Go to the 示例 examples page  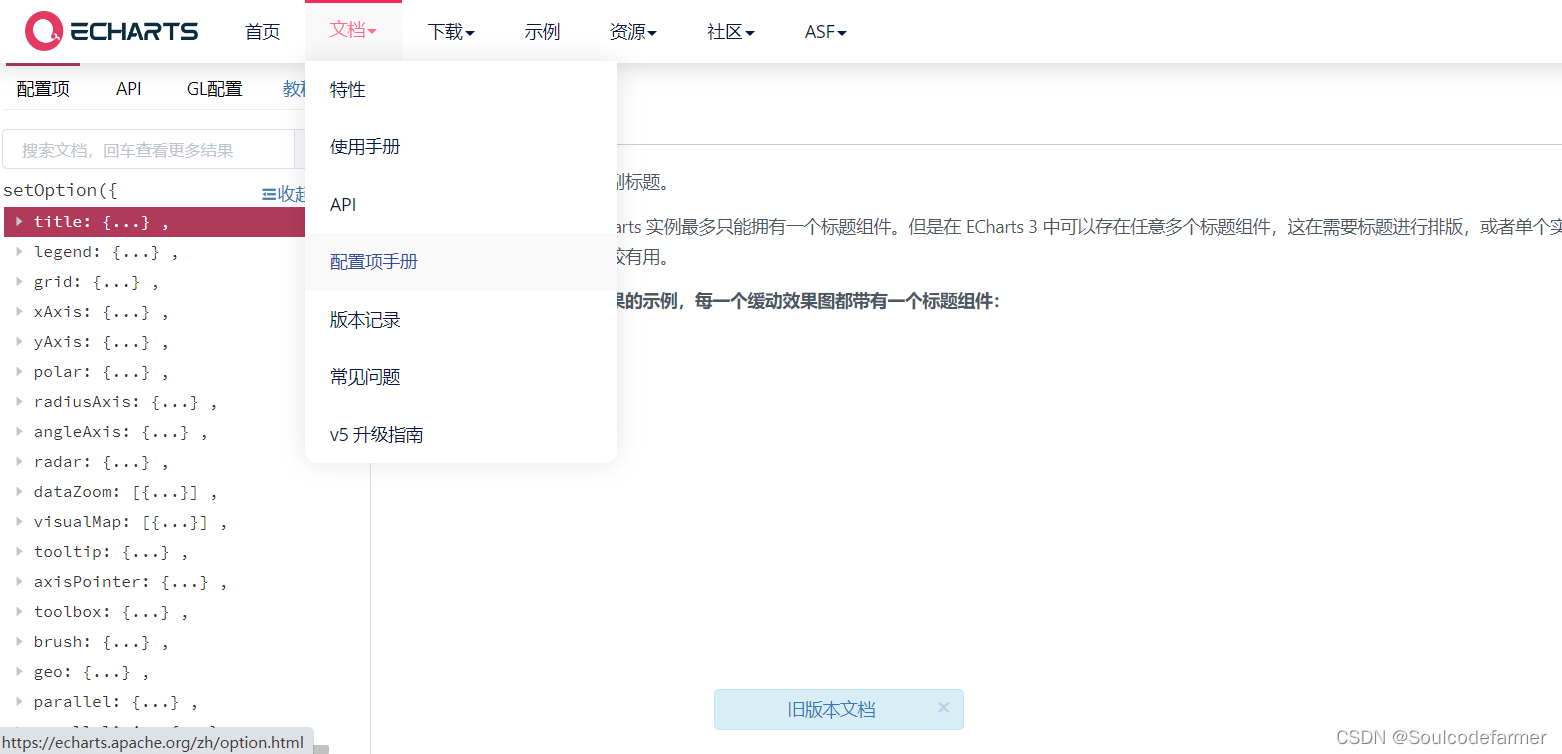[542, 32]
